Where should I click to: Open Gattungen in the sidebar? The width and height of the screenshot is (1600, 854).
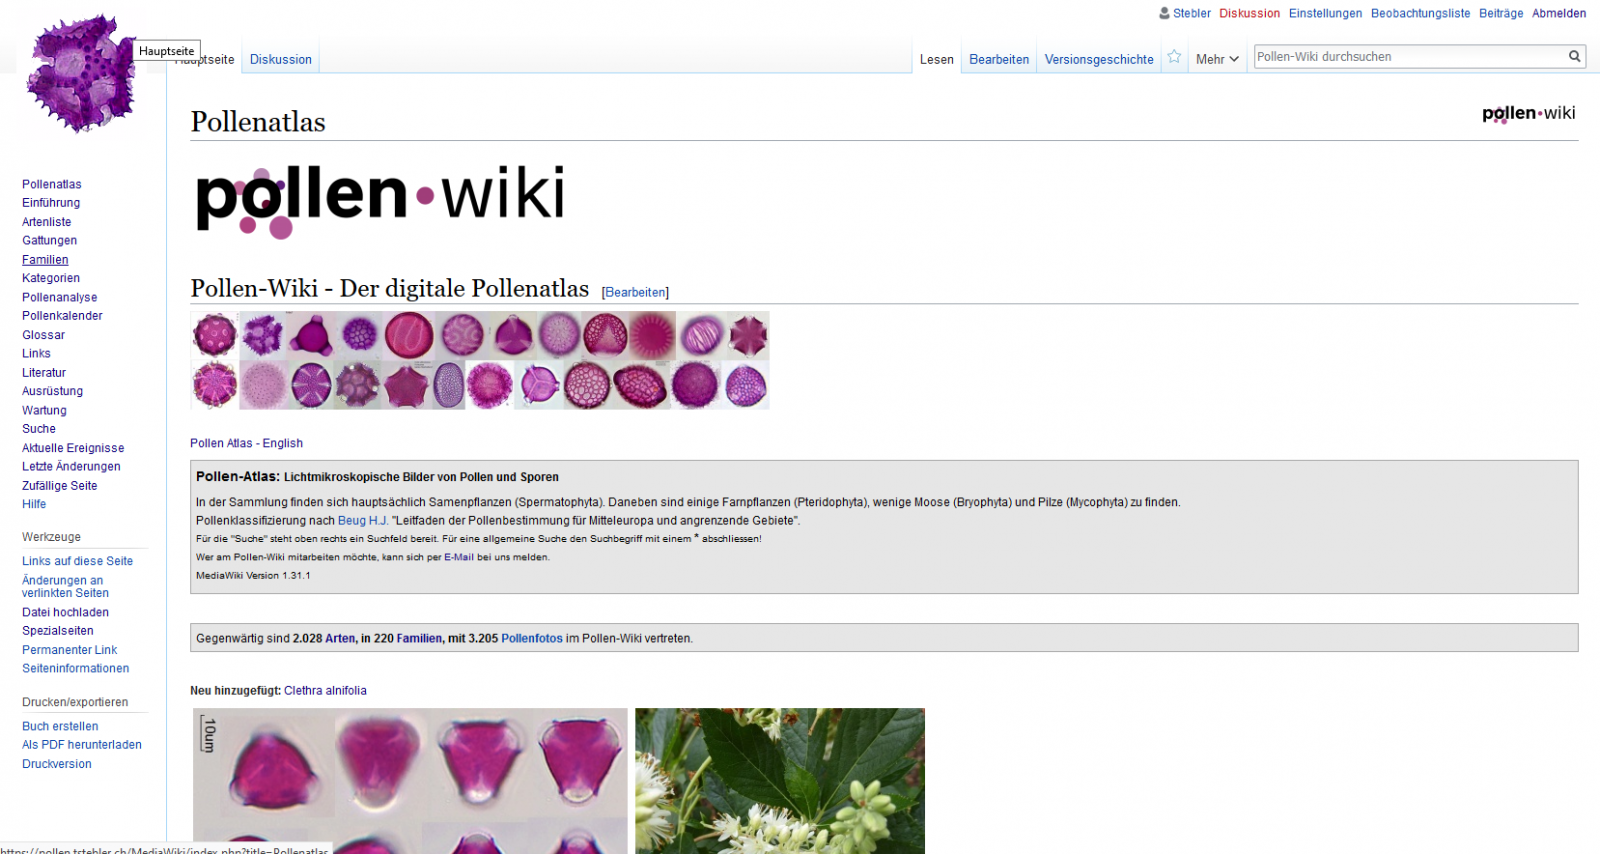click(50, 240)
